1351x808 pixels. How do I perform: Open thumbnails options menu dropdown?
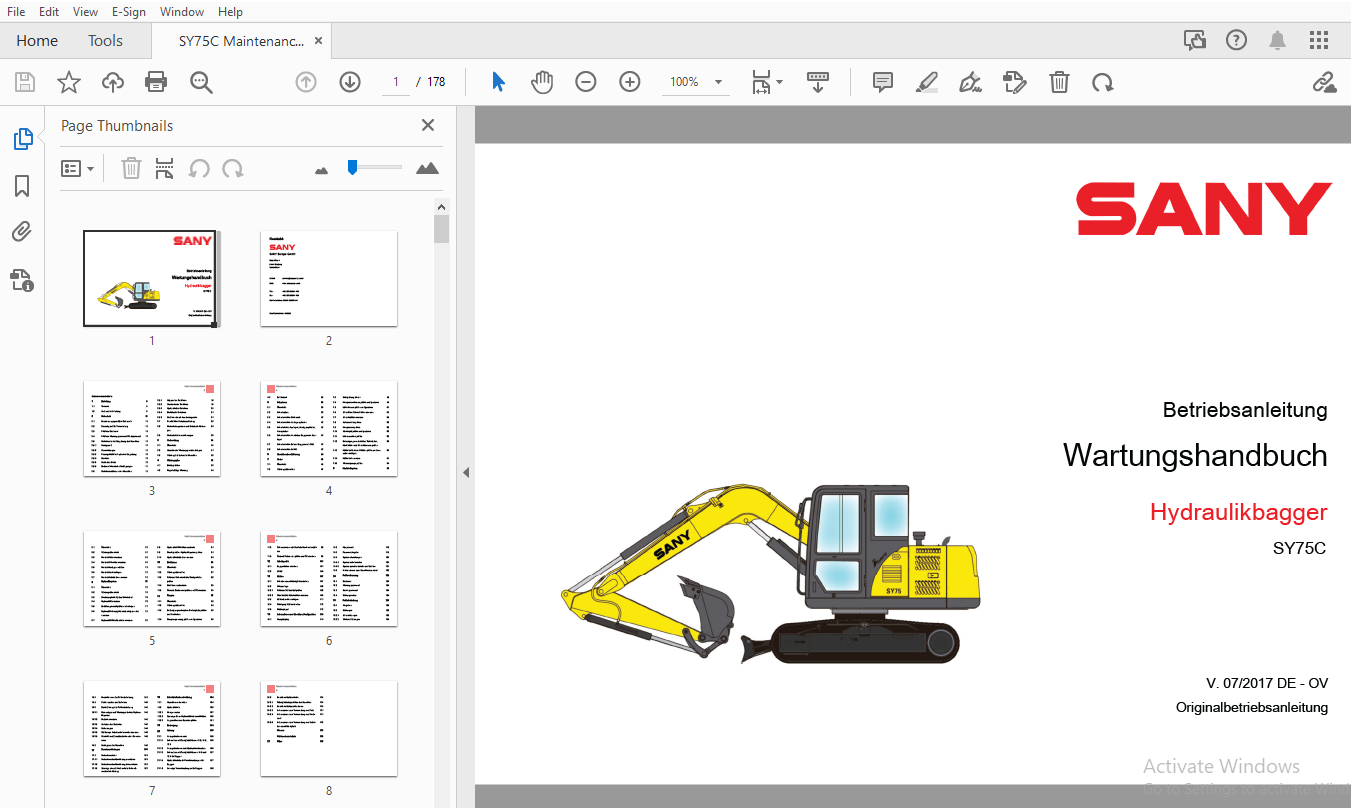tap(77, 169)
